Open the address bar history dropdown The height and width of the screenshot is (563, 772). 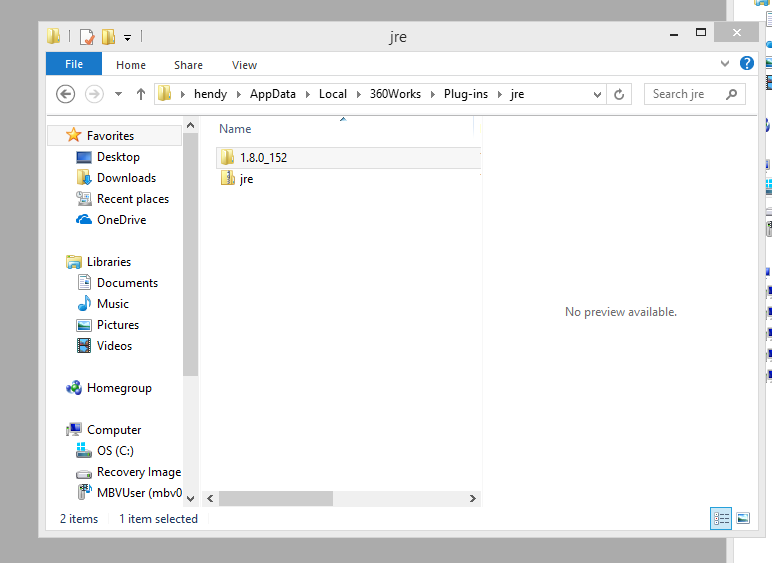(597, 94)
